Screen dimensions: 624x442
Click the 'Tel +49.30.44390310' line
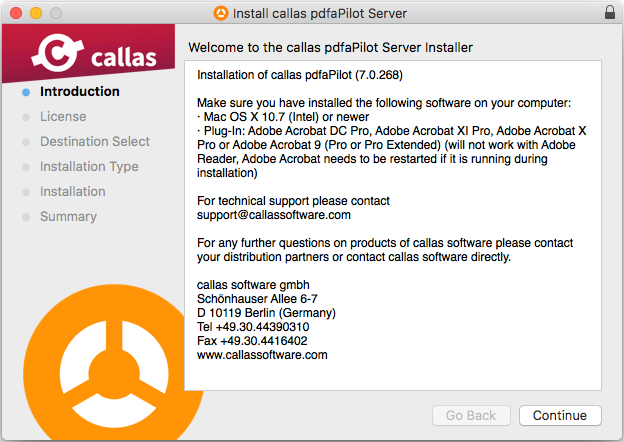point(253,327)
